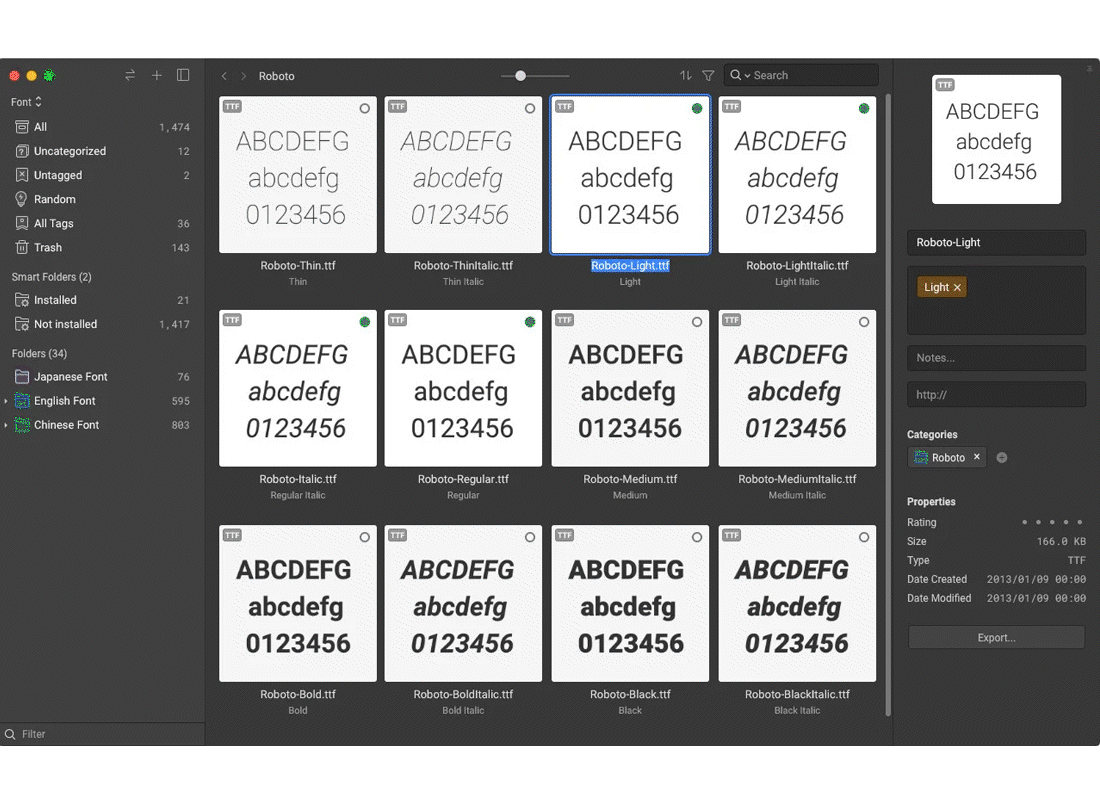Select the Installed smart folder
The width and height of the screenshot is (1100, 810).
coord(102,299)
